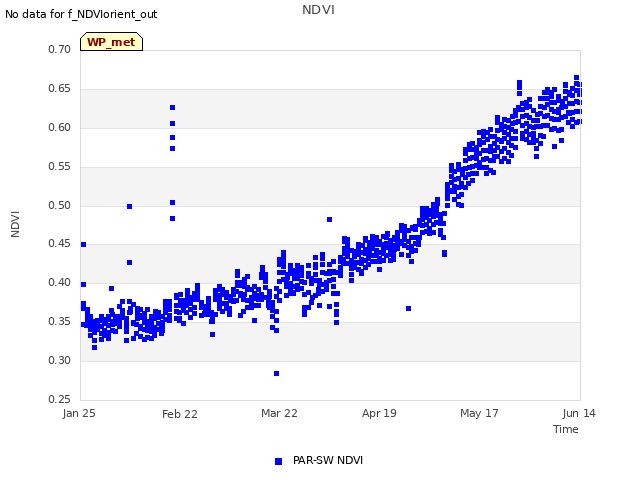Click the 0.70 y-axis tick label
640x480 pixels.
click(x=60, y=49)
